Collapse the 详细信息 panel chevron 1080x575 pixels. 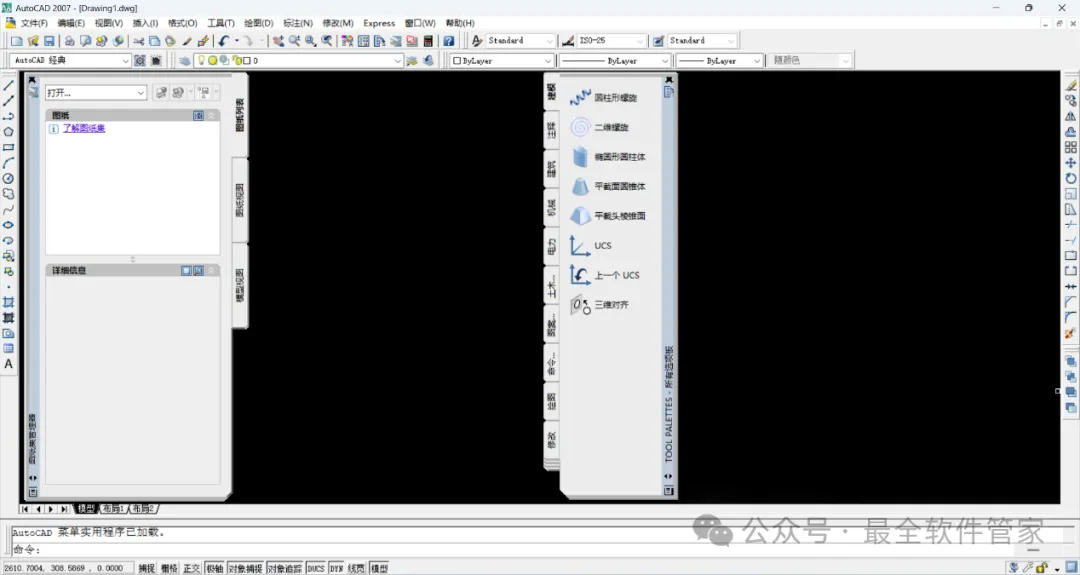(211, 271)
